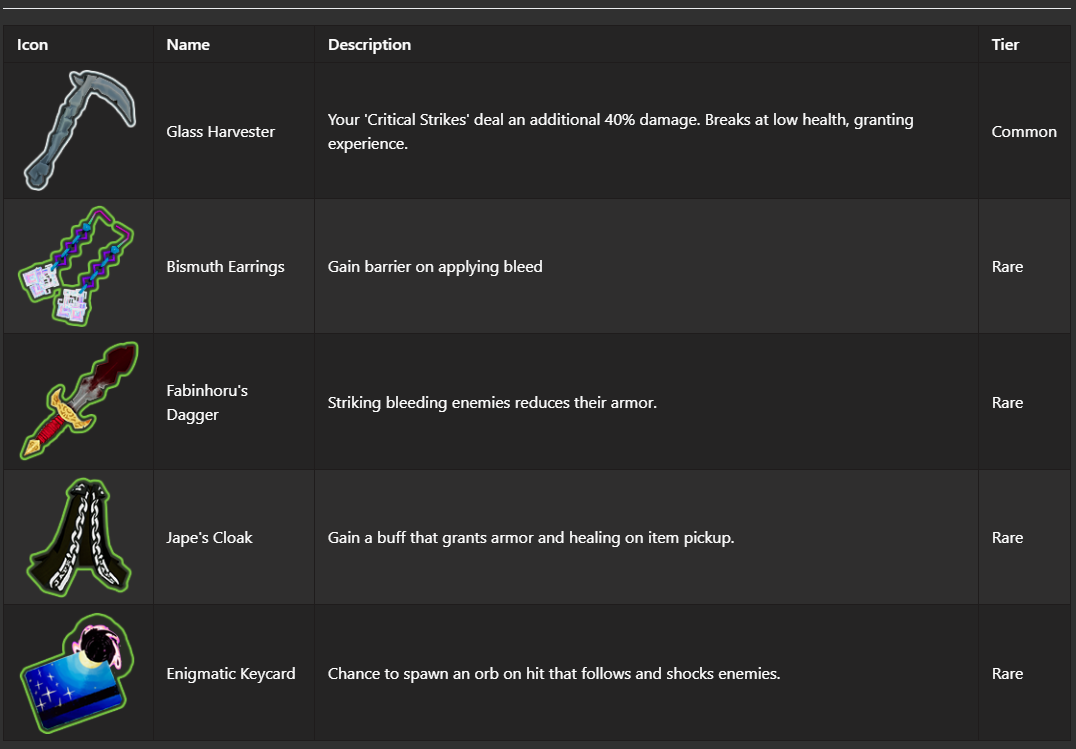
Task: Click the Jape's Cloak name
Action: tap(209, 538)
